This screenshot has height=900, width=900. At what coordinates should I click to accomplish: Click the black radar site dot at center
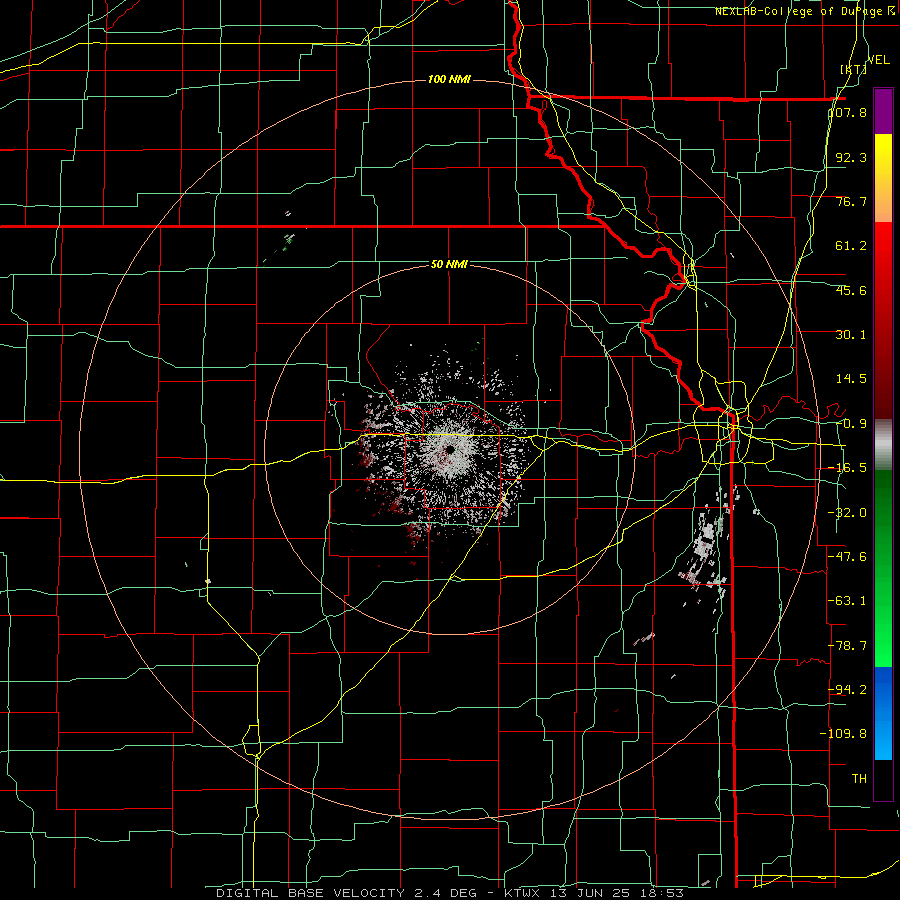tap(449, 449)
